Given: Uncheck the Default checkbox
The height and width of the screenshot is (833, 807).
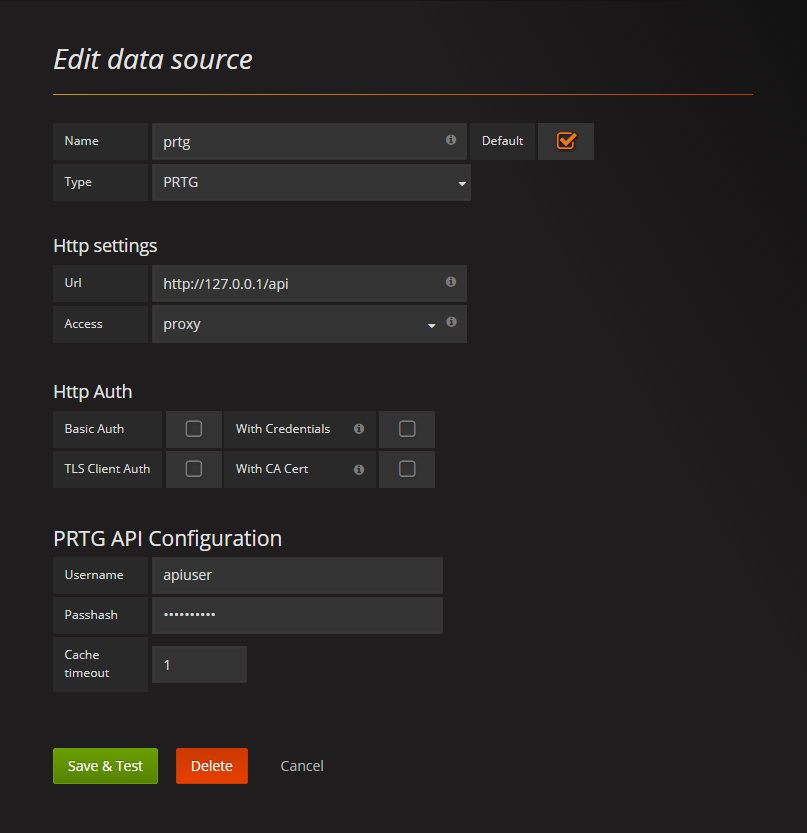Looking at the screenshot, I should pos(566,141).
